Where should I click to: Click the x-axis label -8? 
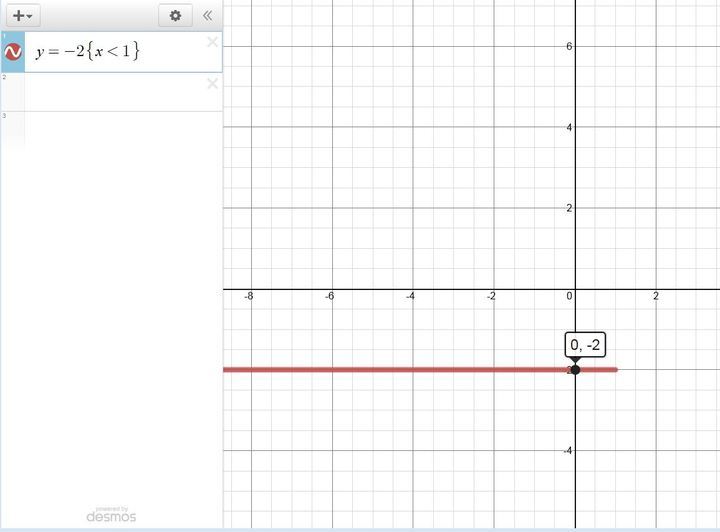pos(248,297)
